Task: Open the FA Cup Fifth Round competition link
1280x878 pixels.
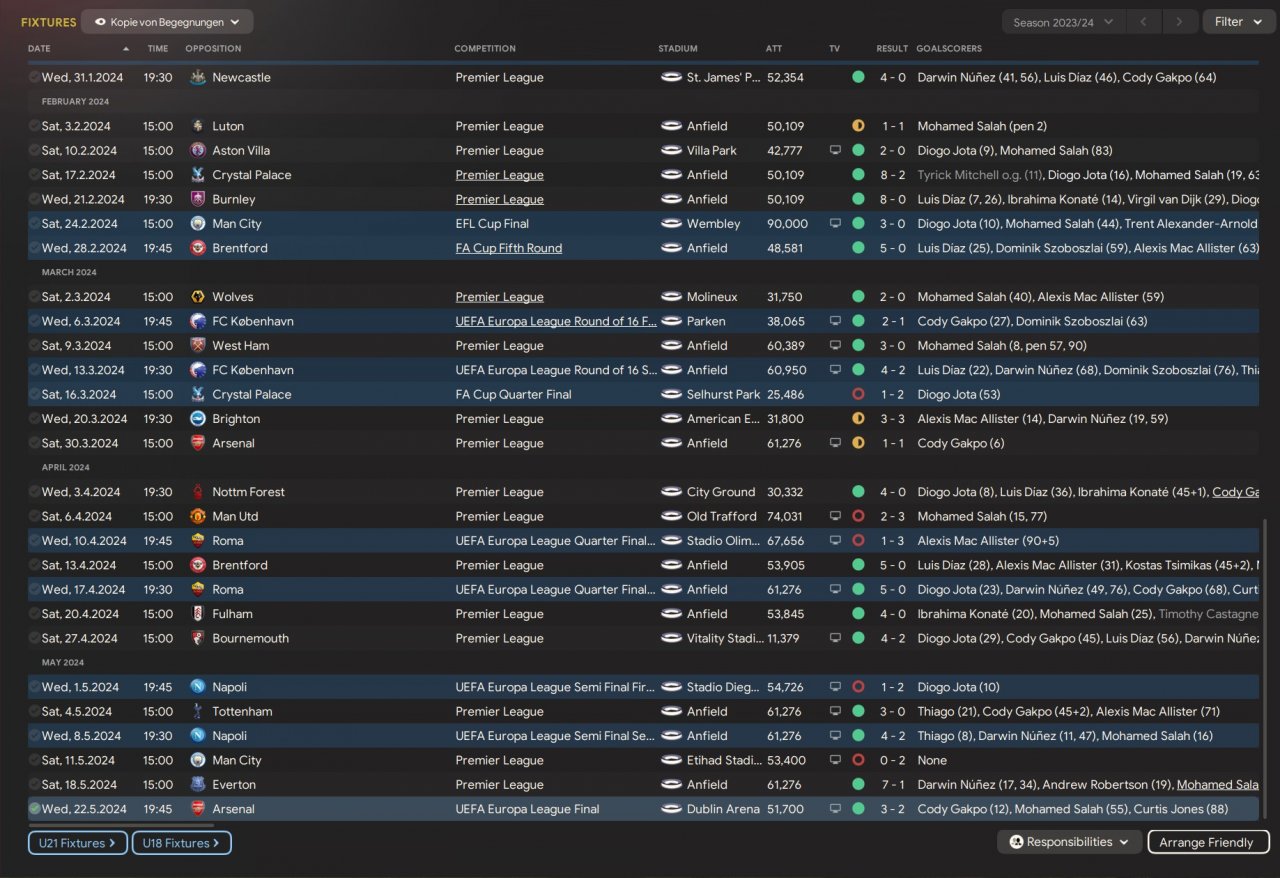Action: click(x=508, y=248)
